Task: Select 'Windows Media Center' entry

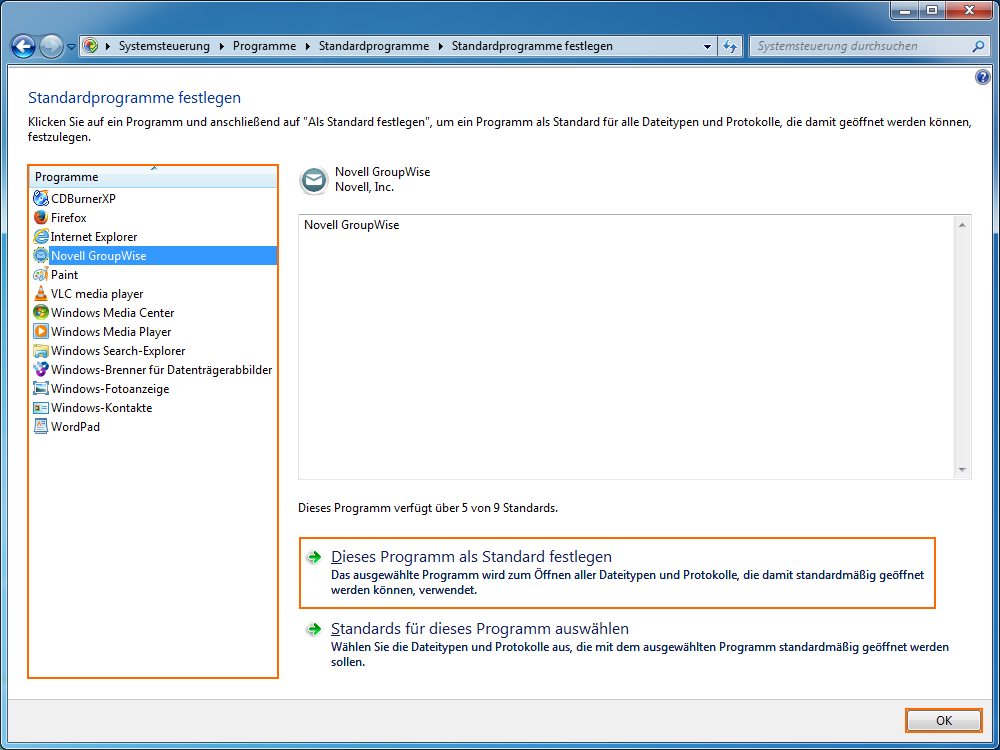Action: [x=112, y=312]
